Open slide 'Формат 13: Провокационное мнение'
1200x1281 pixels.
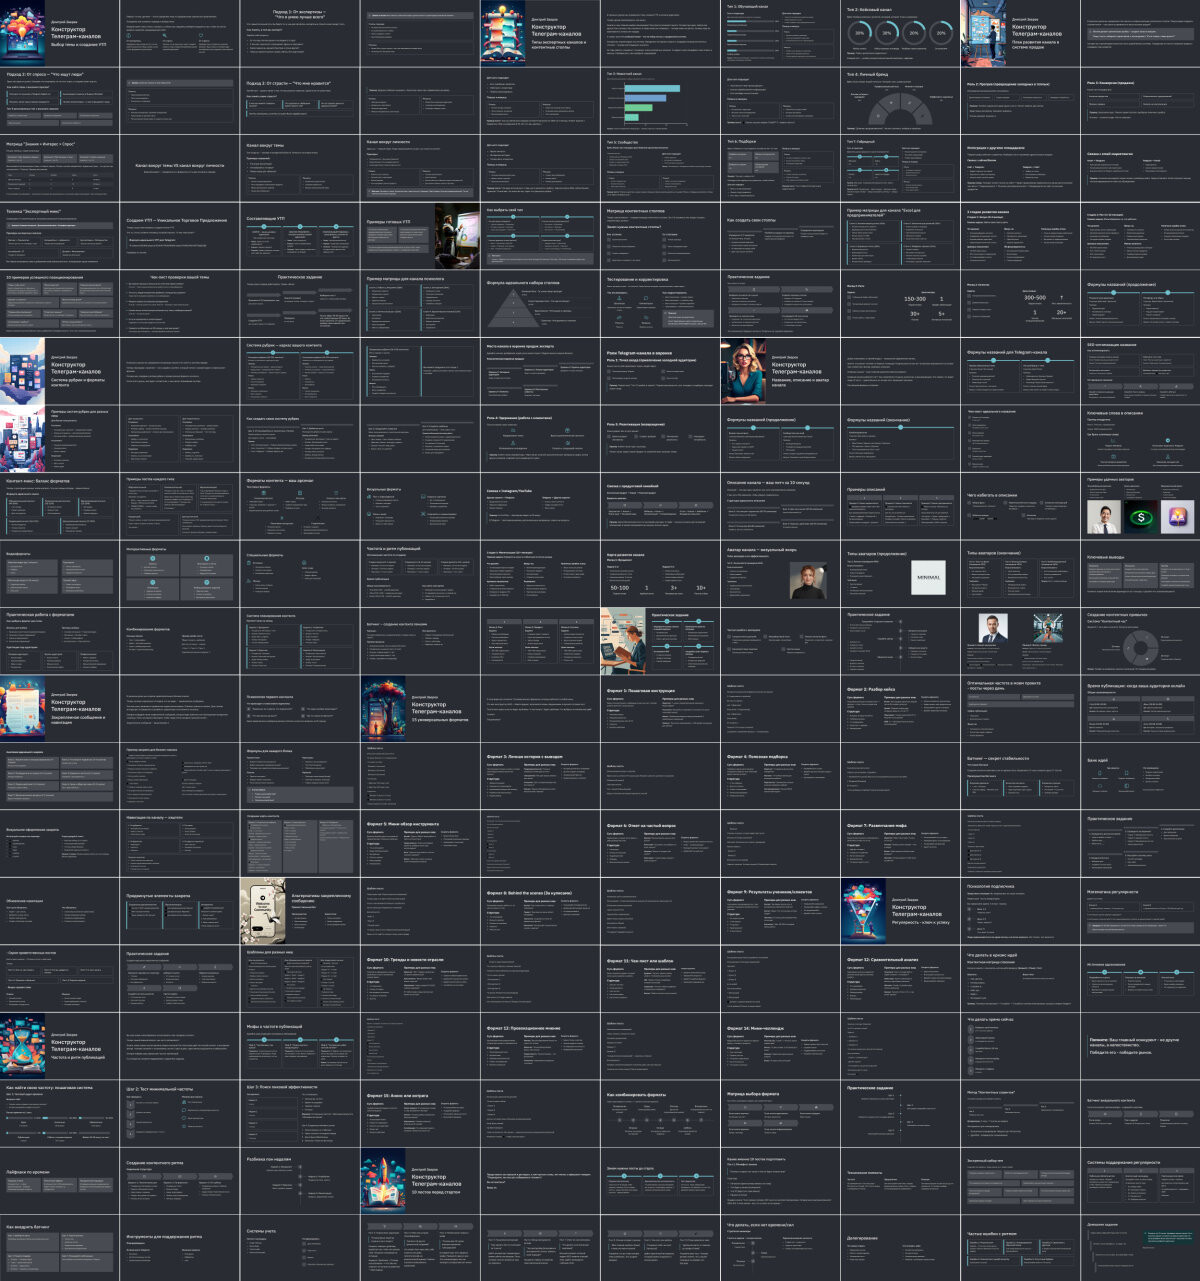pyautogui.click(x=540, y=1046)
